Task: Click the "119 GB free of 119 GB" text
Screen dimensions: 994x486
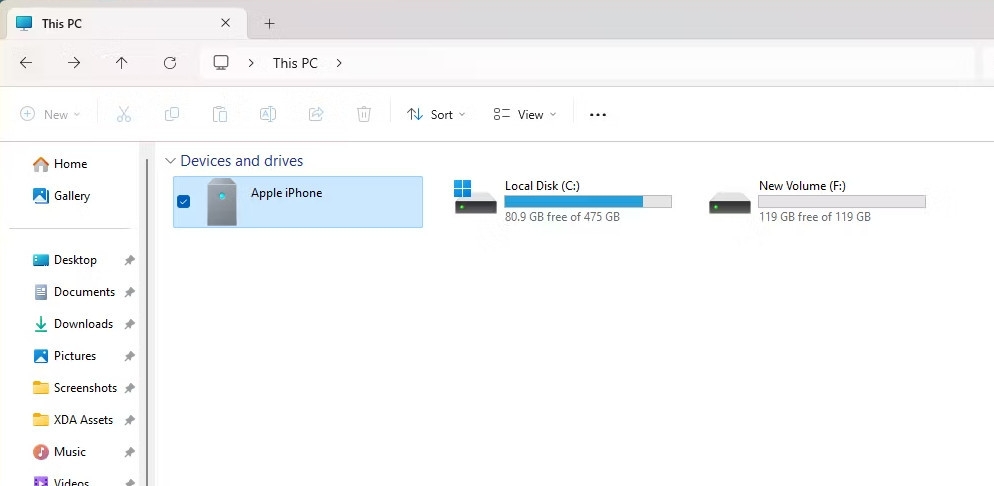Action: (x=815, y=217)
